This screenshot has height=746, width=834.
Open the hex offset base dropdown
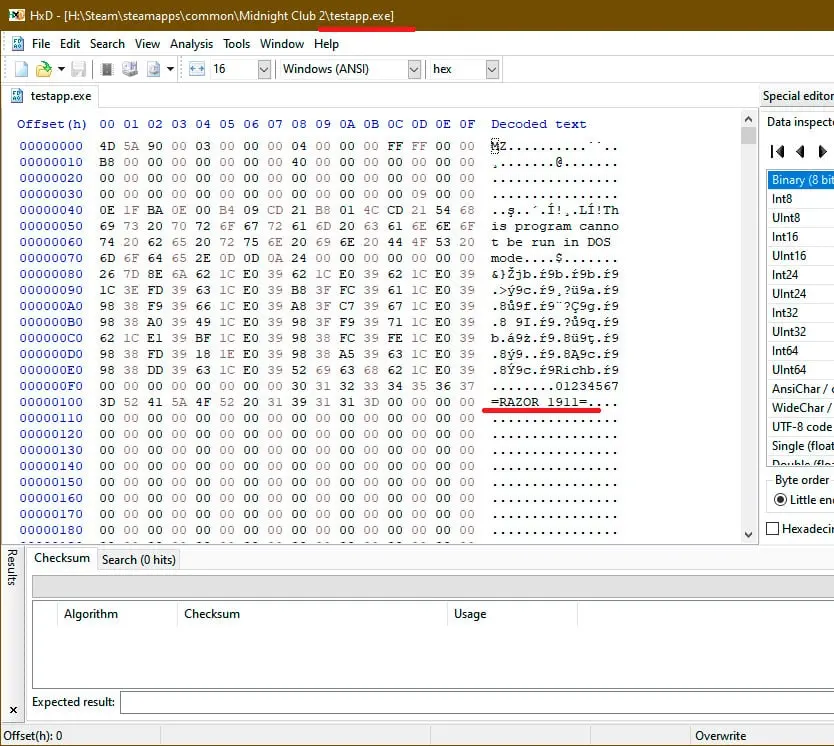pos(492,69)
